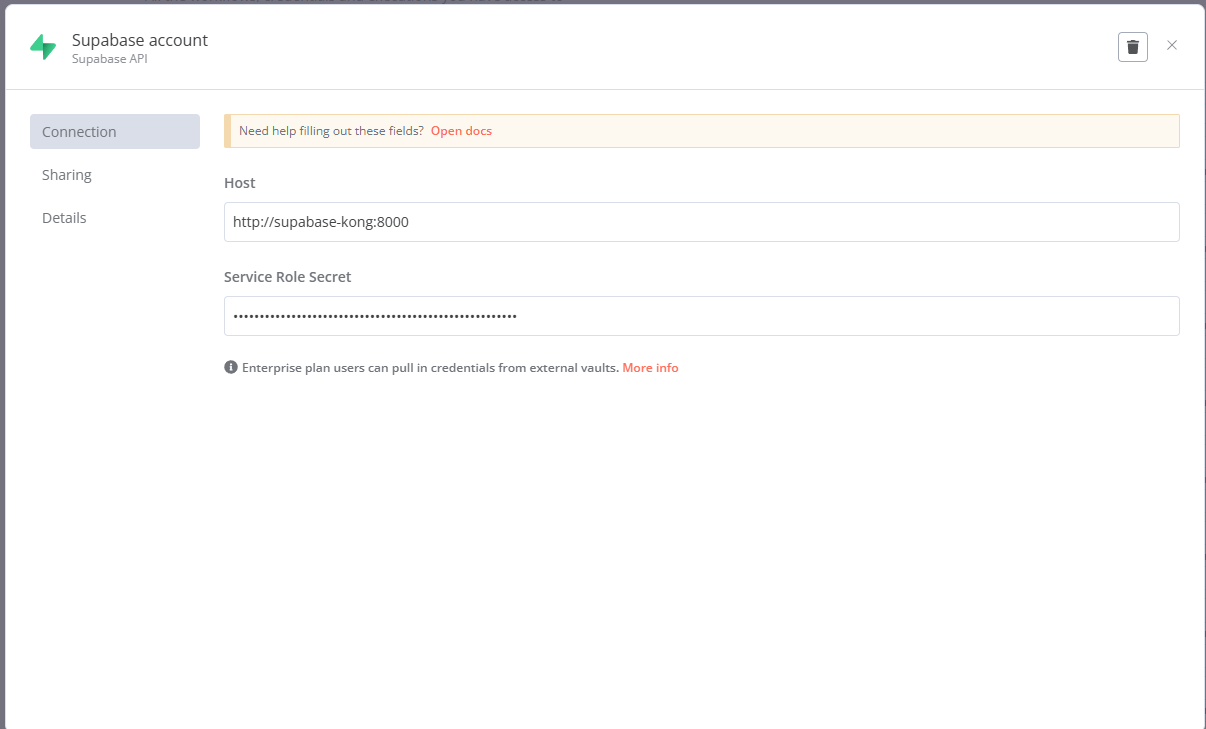Follow the Open docs link
Image resolution: width=1206 pixels, height=729 pixels.
coord(461,131)
